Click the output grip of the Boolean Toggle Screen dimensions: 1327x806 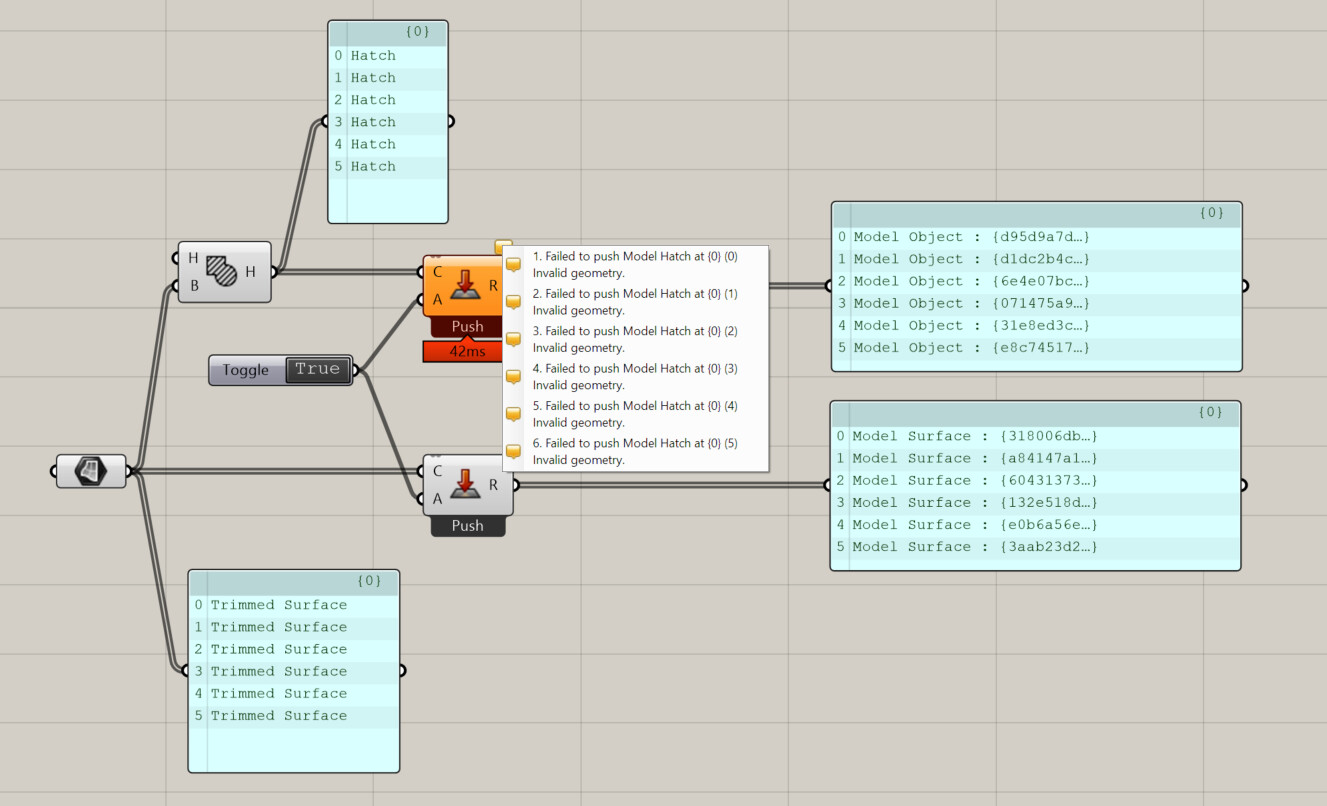click(357, 372)
